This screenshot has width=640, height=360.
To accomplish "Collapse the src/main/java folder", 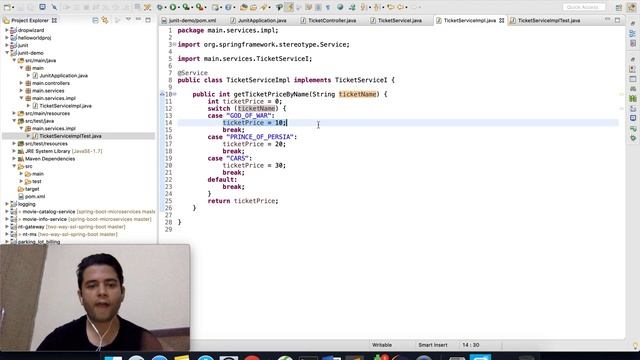I will [x=14, y=60].
